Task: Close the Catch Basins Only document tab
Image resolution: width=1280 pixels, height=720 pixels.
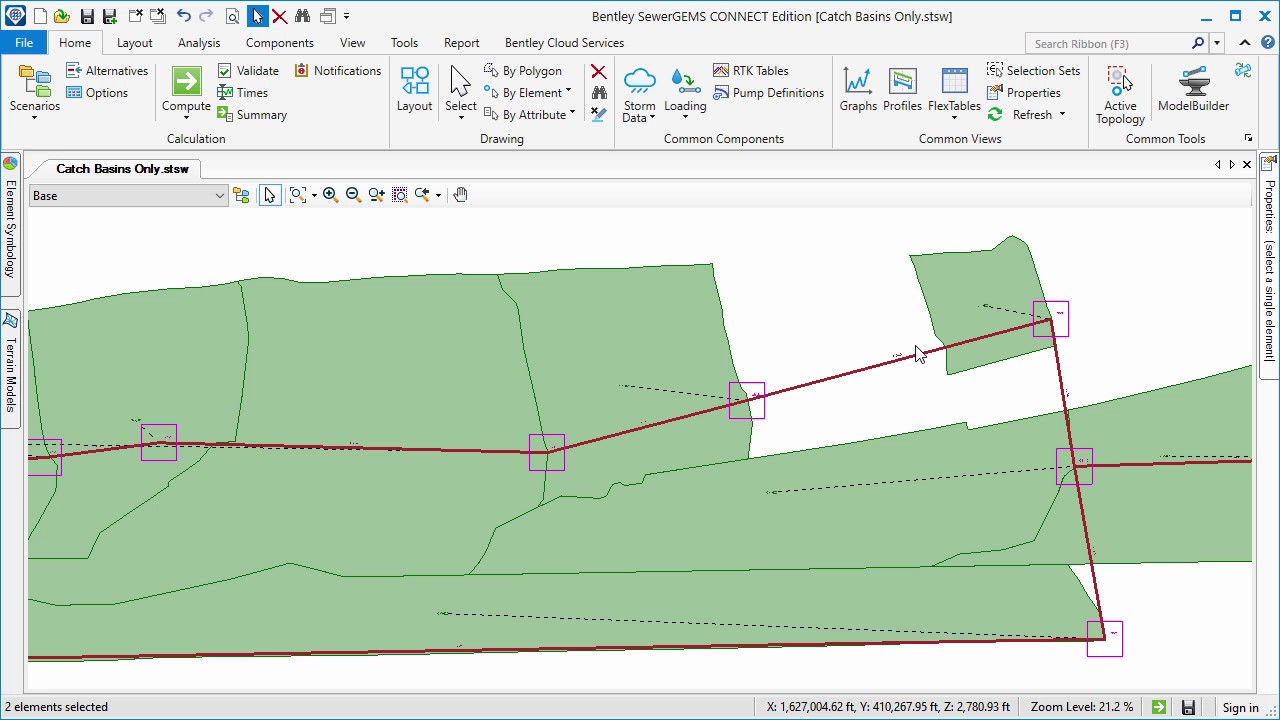Action: pyautogui.click(x=1247, y=165)
